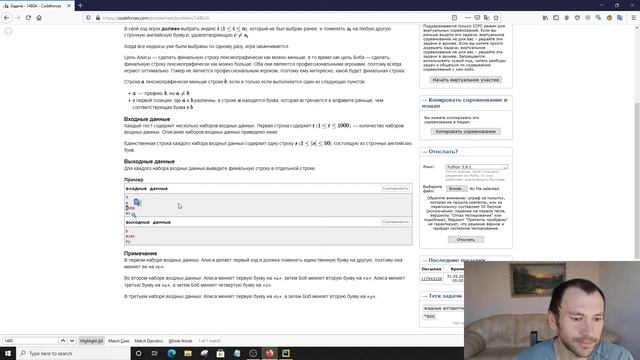640x360 pixels.
Task: Toggle Whole Words in find bar
Action: pos(180,340)
